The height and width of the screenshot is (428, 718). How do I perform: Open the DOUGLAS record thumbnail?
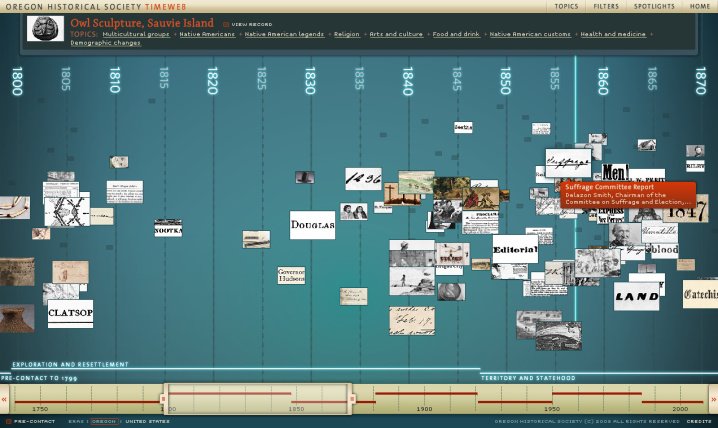pos(312,225)
